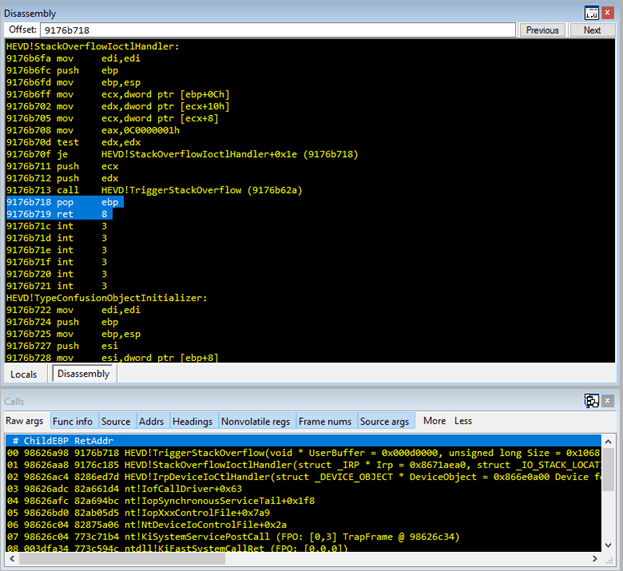Click instruction at 9176b6fc push ebp
Image resolution: width=623 pixels, height=571 pixels.
[62, 70]
